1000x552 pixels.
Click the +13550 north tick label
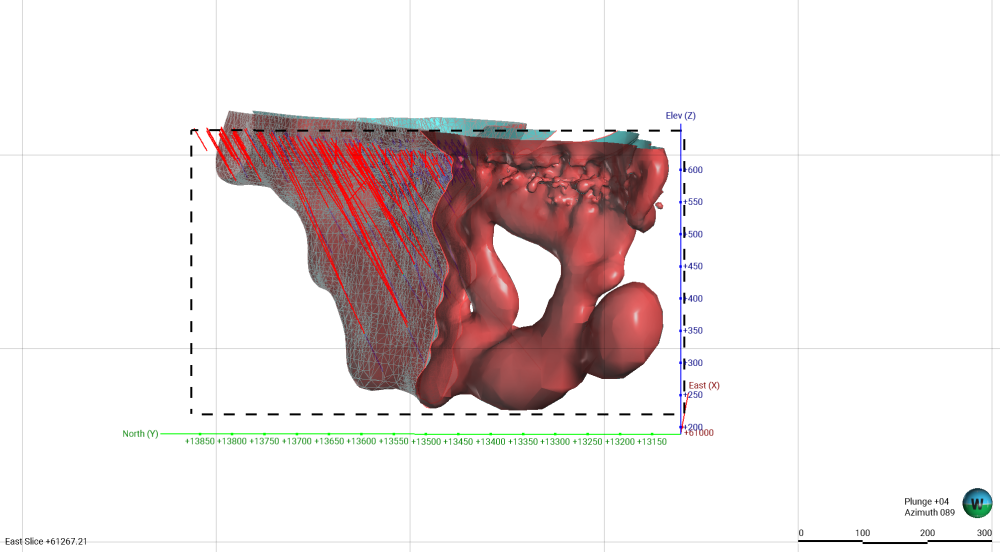coord(393,441)
